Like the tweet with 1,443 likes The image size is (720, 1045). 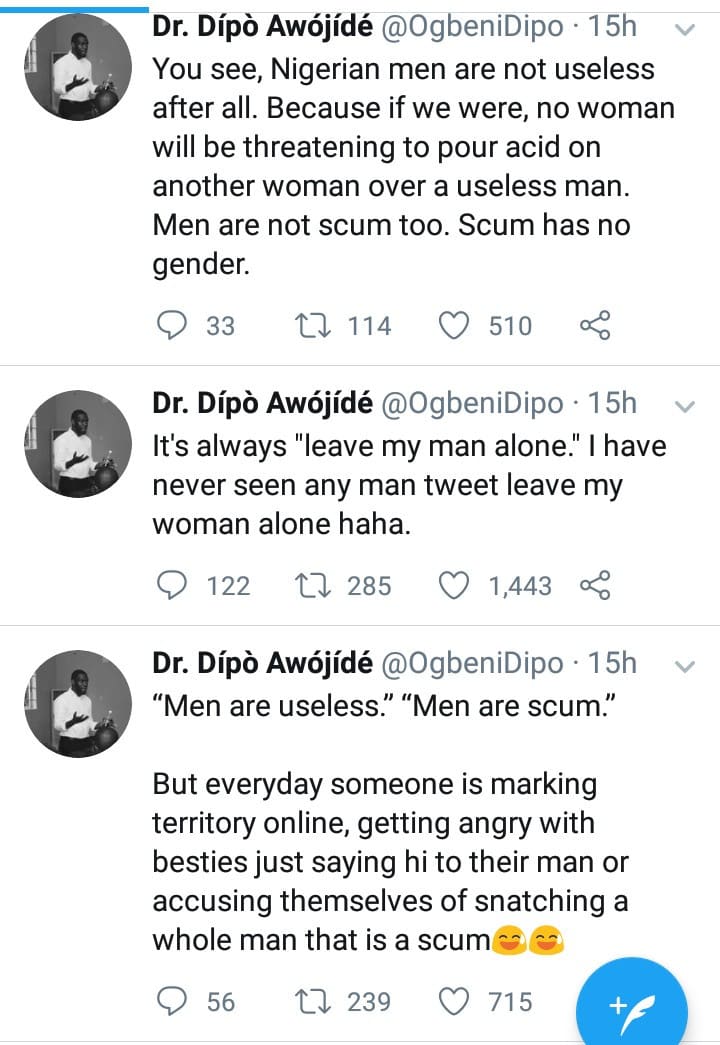click(x=456, y=585)
